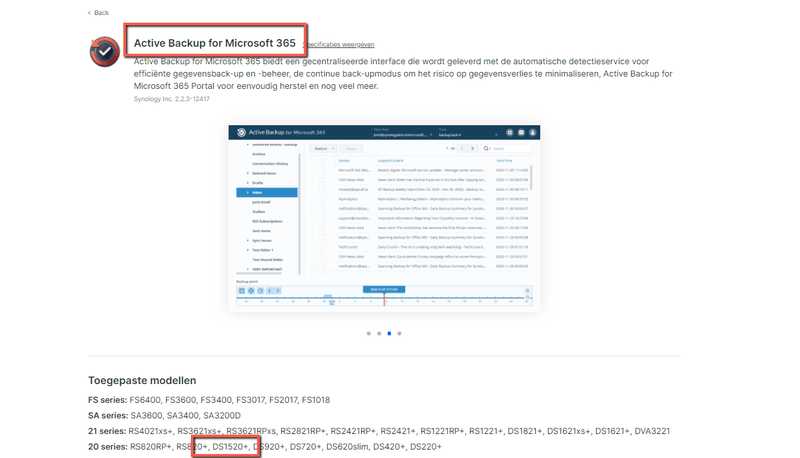Viewport: 800px width, 458px height.
Task: Click the locate target icon on backup timeline
Action: [251, 291]
